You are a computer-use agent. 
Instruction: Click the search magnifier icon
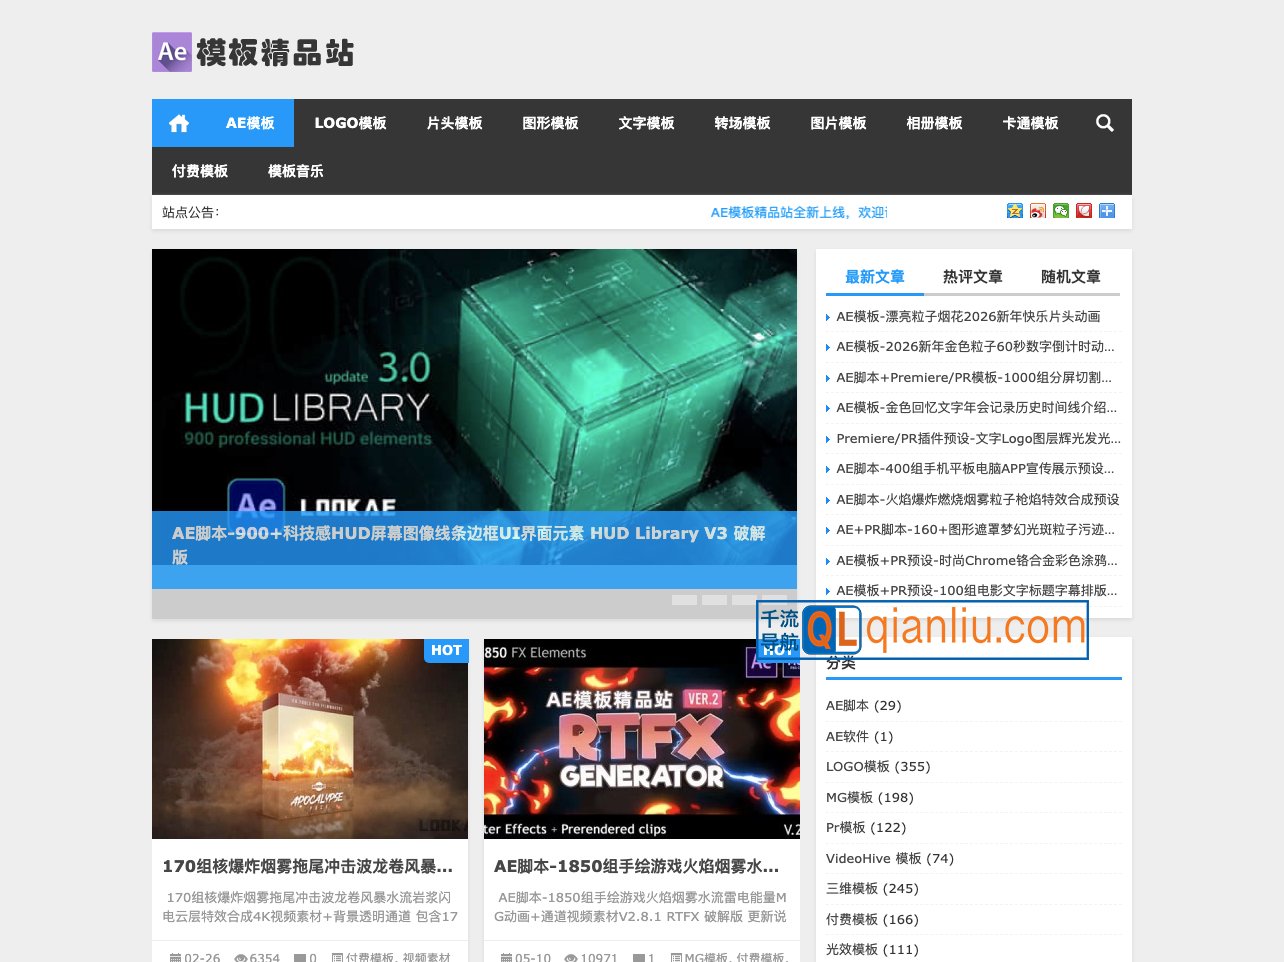coord(1104,123)
